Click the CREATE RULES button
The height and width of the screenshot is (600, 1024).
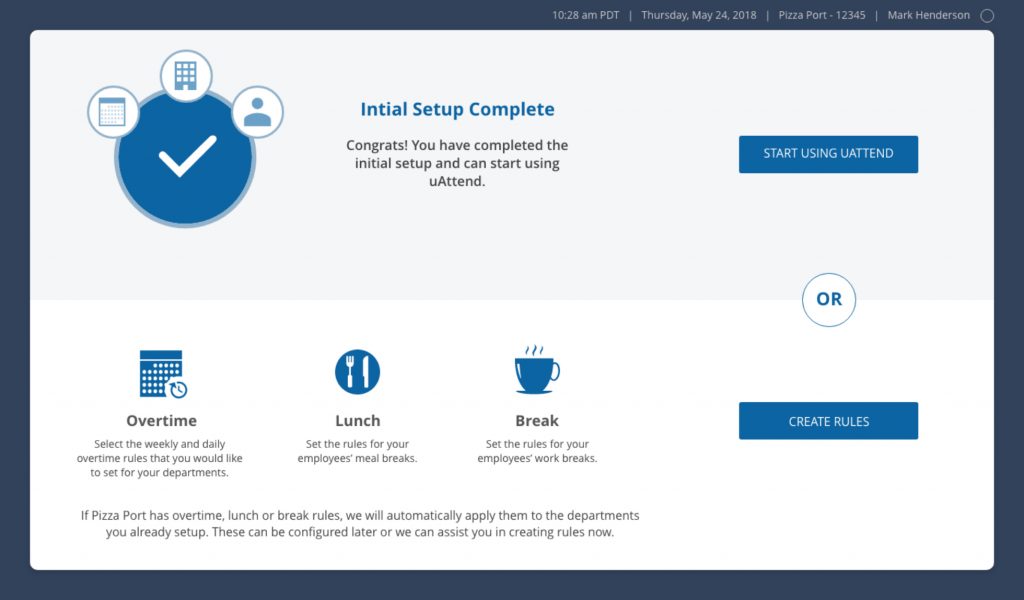click(828, 421)
